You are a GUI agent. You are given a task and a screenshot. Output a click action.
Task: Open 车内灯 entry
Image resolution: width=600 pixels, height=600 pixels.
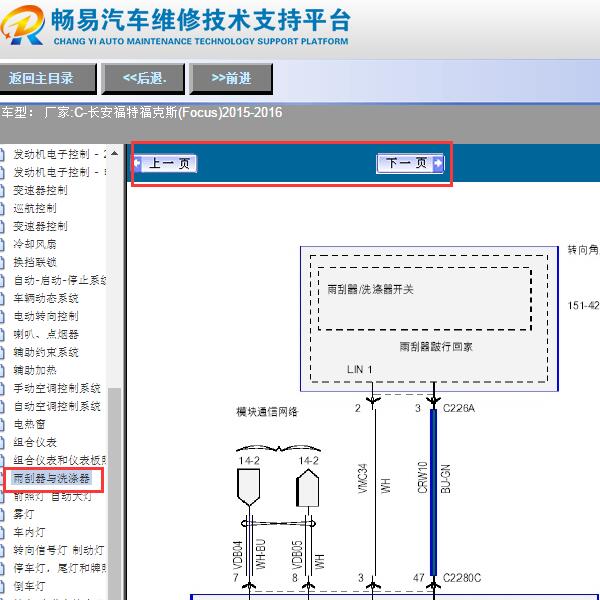pos(29,532)
